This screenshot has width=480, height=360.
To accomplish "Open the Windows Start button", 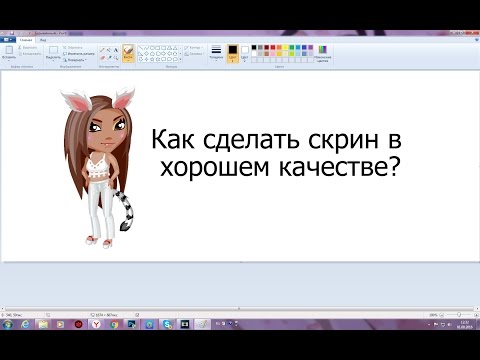I will point(7,324).
